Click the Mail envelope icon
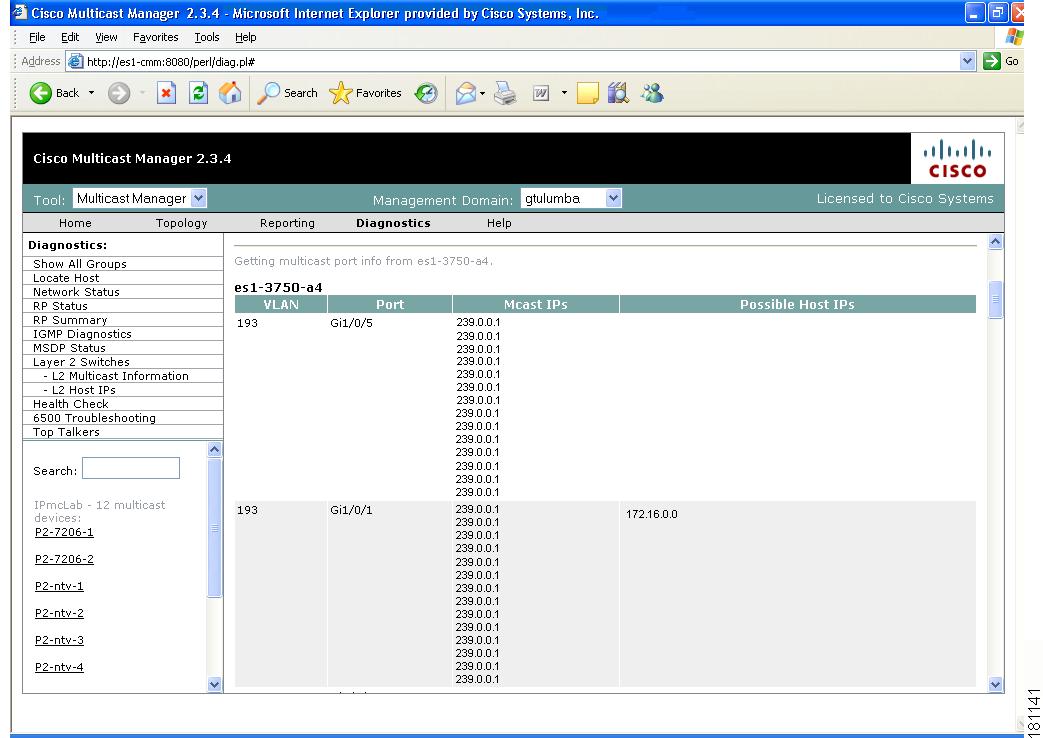The height and width of the screenshot is (738, 1043). (466, 93)
